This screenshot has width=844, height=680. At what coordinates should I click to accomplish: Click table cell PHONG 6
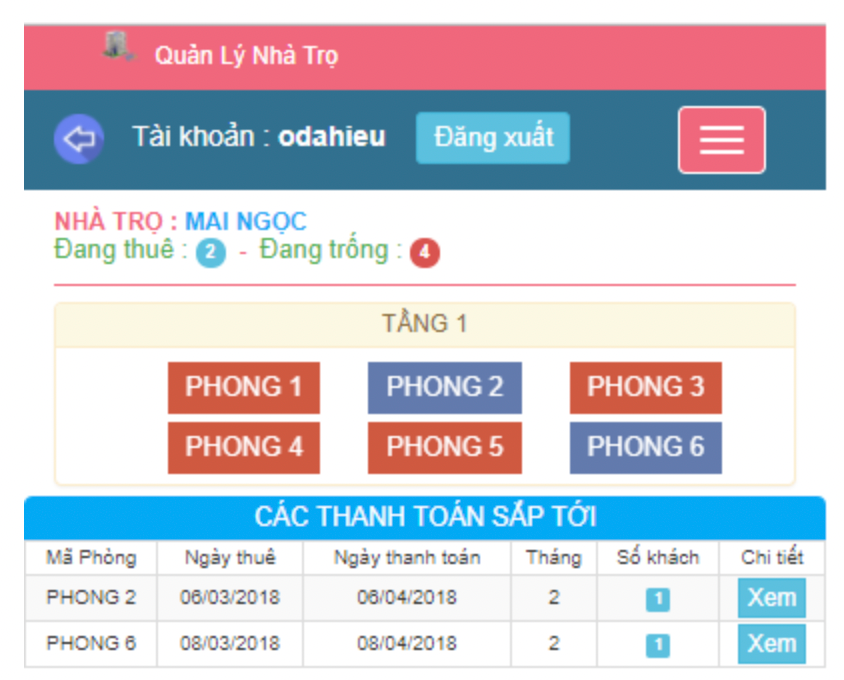pos(91,643)
